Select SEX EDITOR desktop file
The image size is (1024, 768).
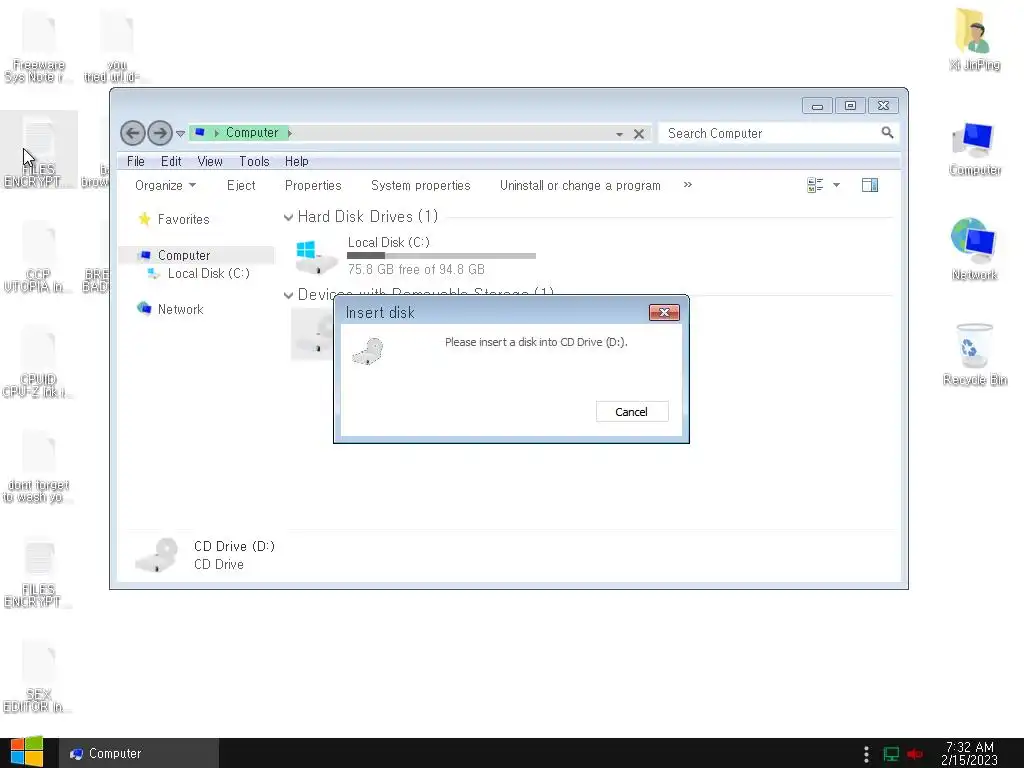point(39,677)
